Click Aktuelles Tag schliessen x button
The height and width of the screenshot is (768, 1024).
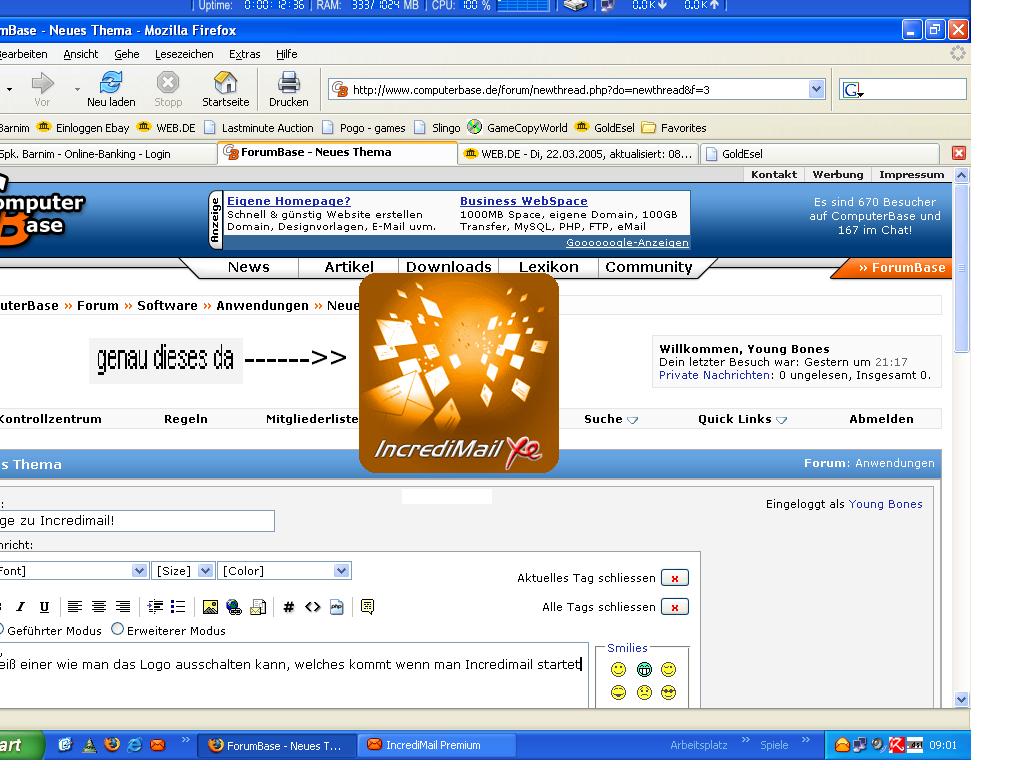click(675, 578)
